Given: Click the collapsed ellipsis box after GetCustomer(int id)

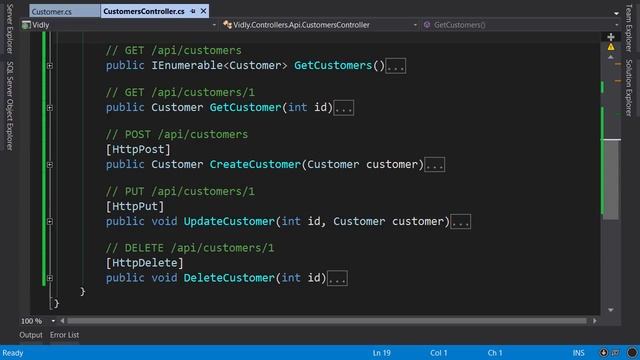Looking at the screenshot, I should [x=344, y=108].
